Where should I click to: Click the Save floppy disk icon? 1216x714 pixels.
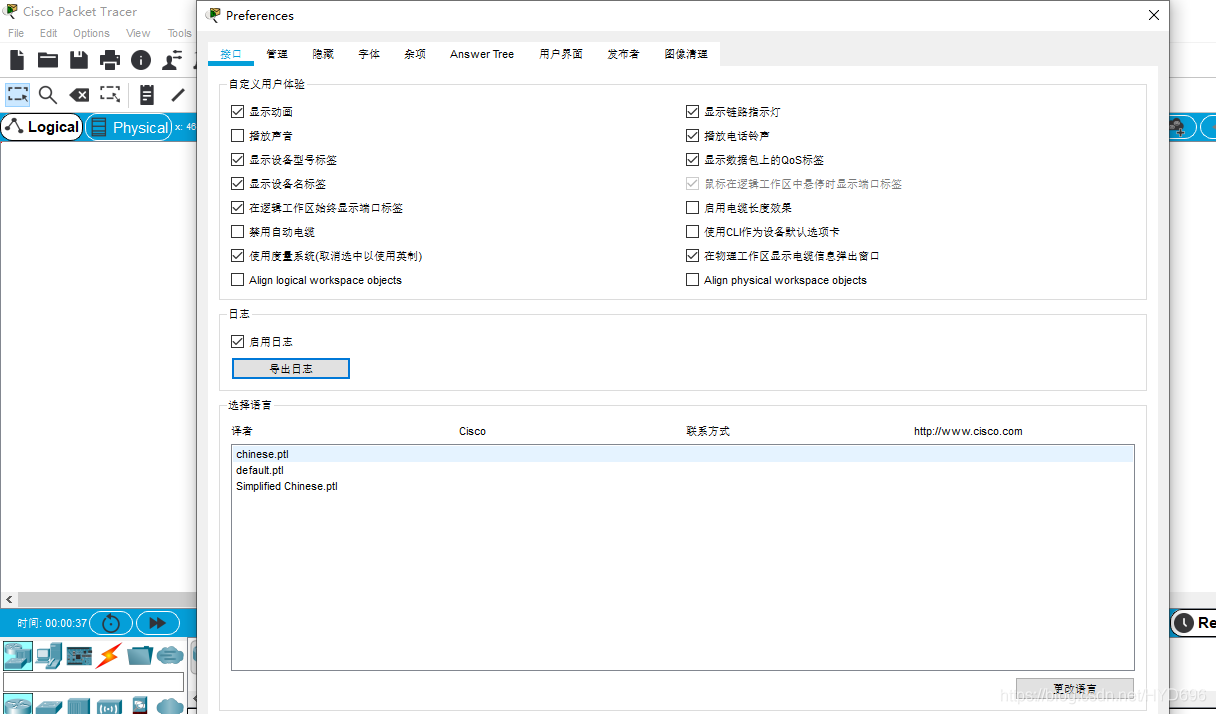[x=79, y=60]
